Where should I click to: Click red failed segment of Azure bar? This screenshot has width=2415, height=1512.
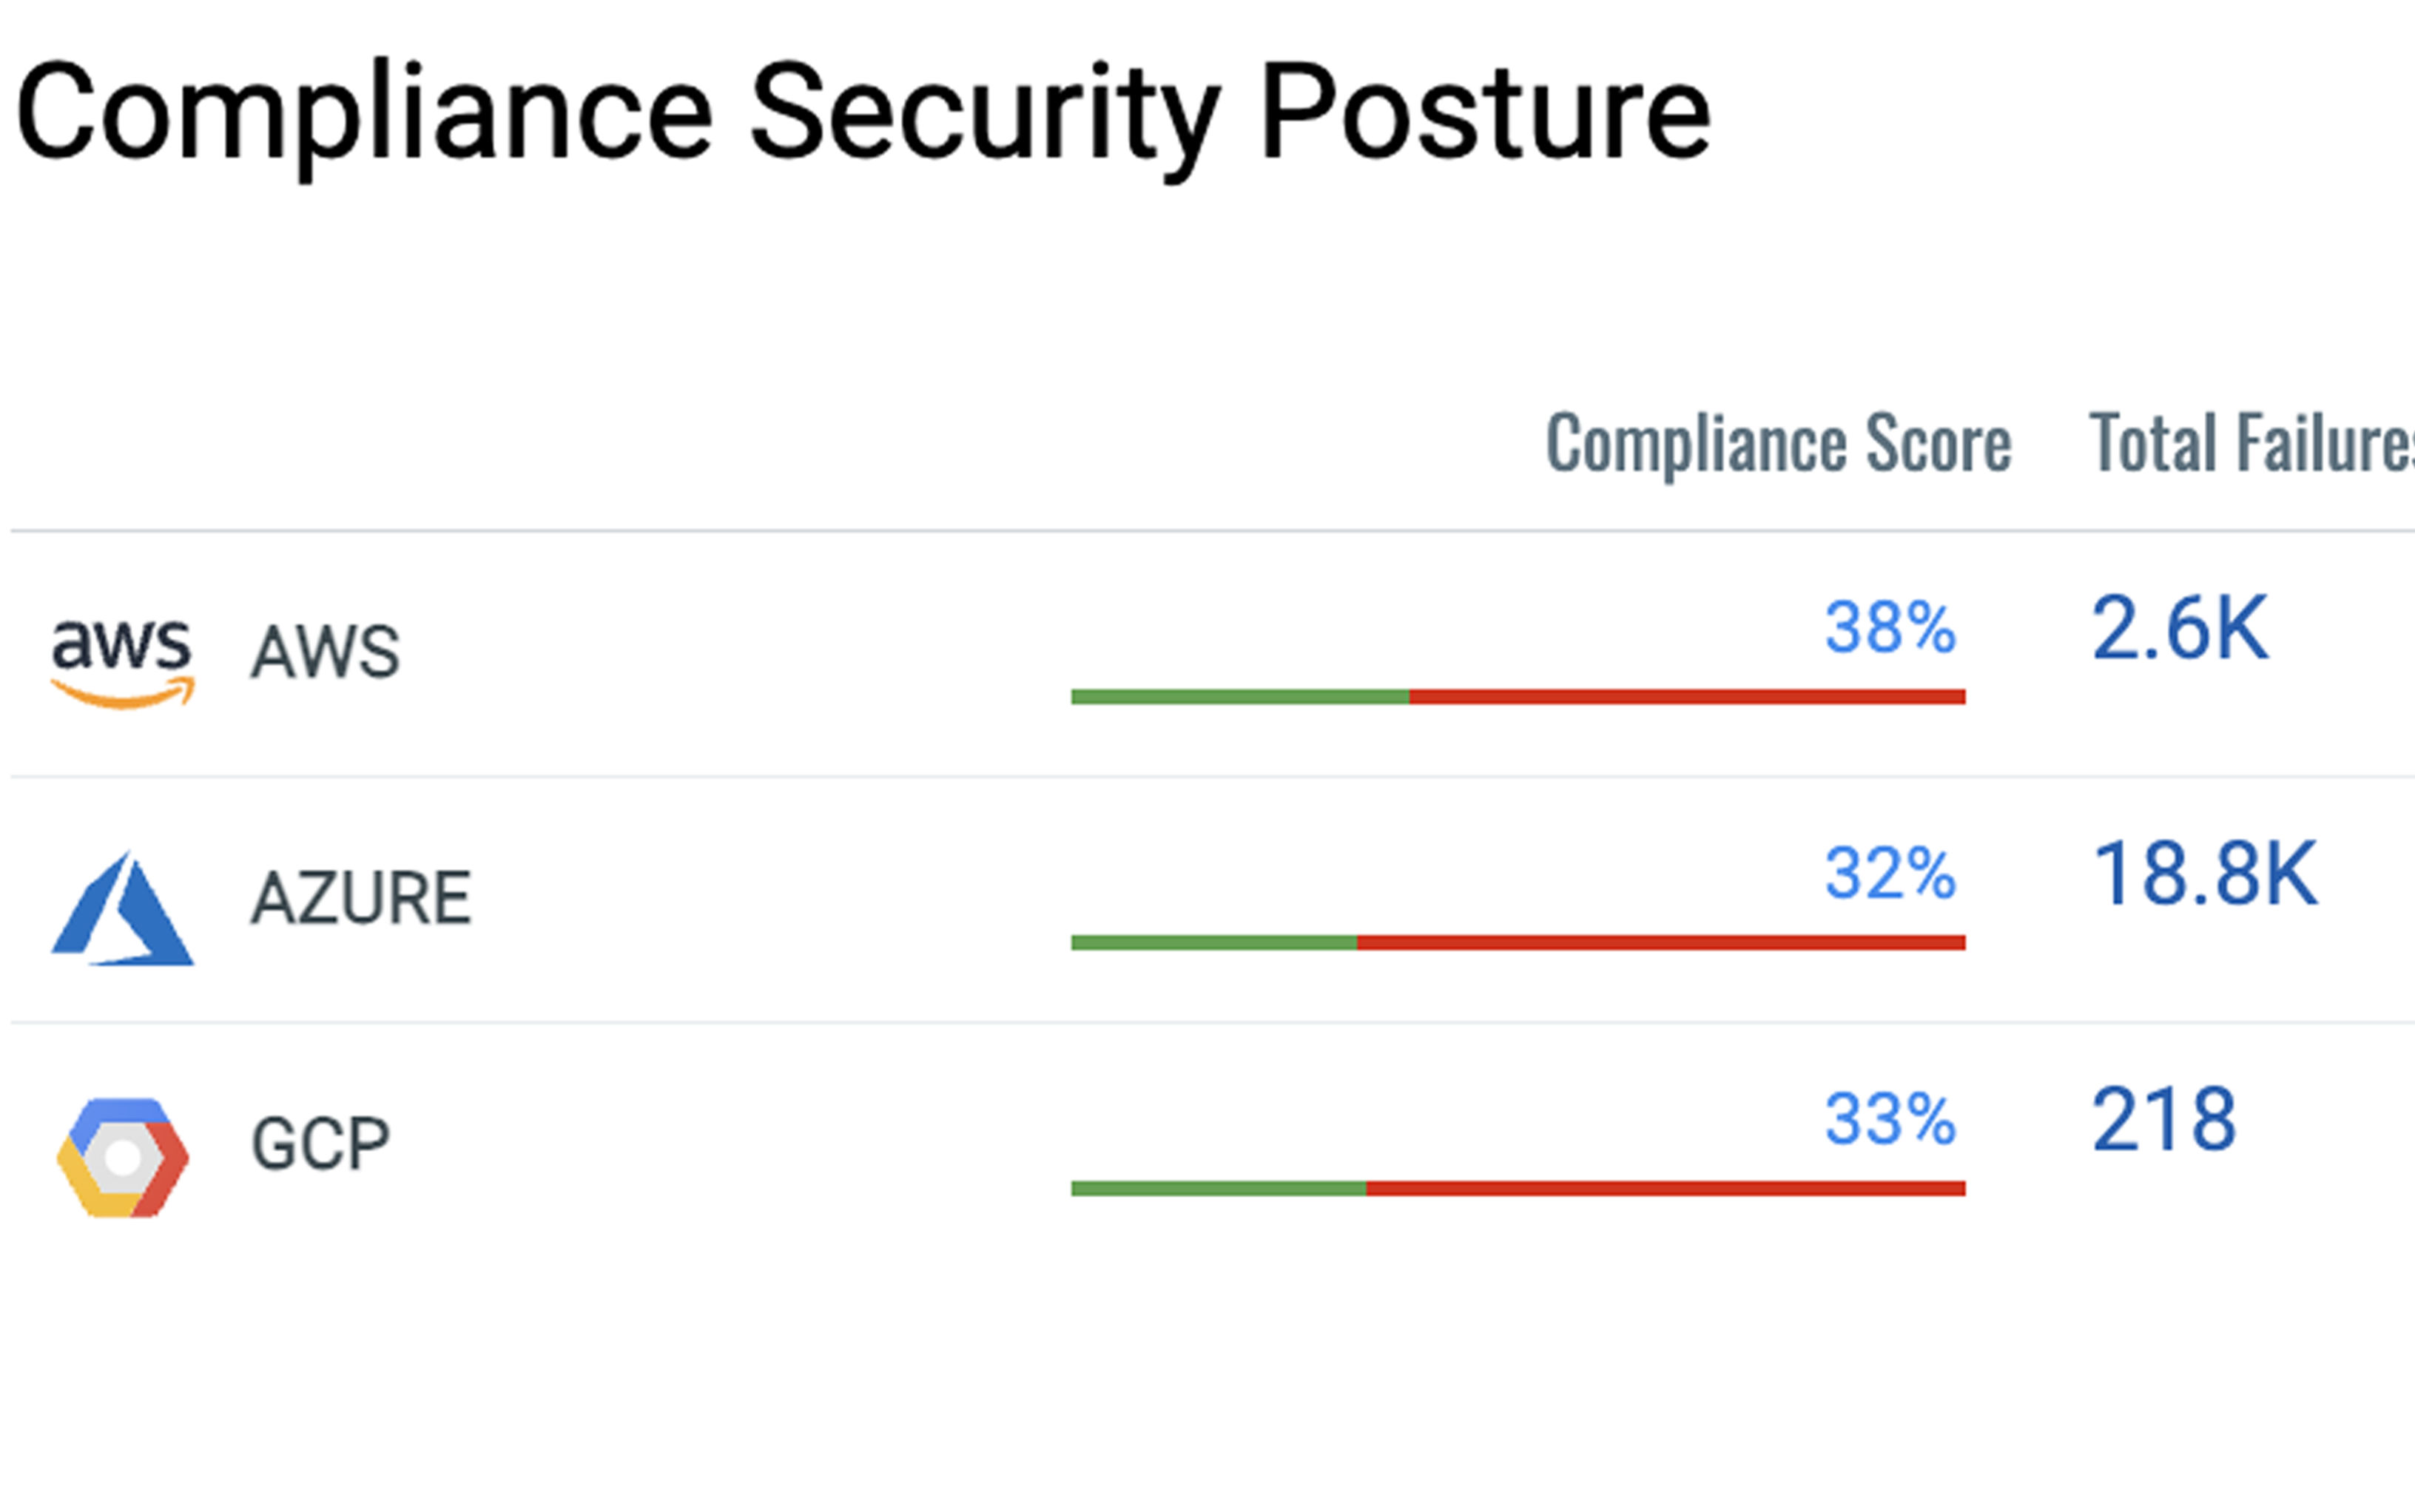pyautogui.click(x=1661, y=942)
